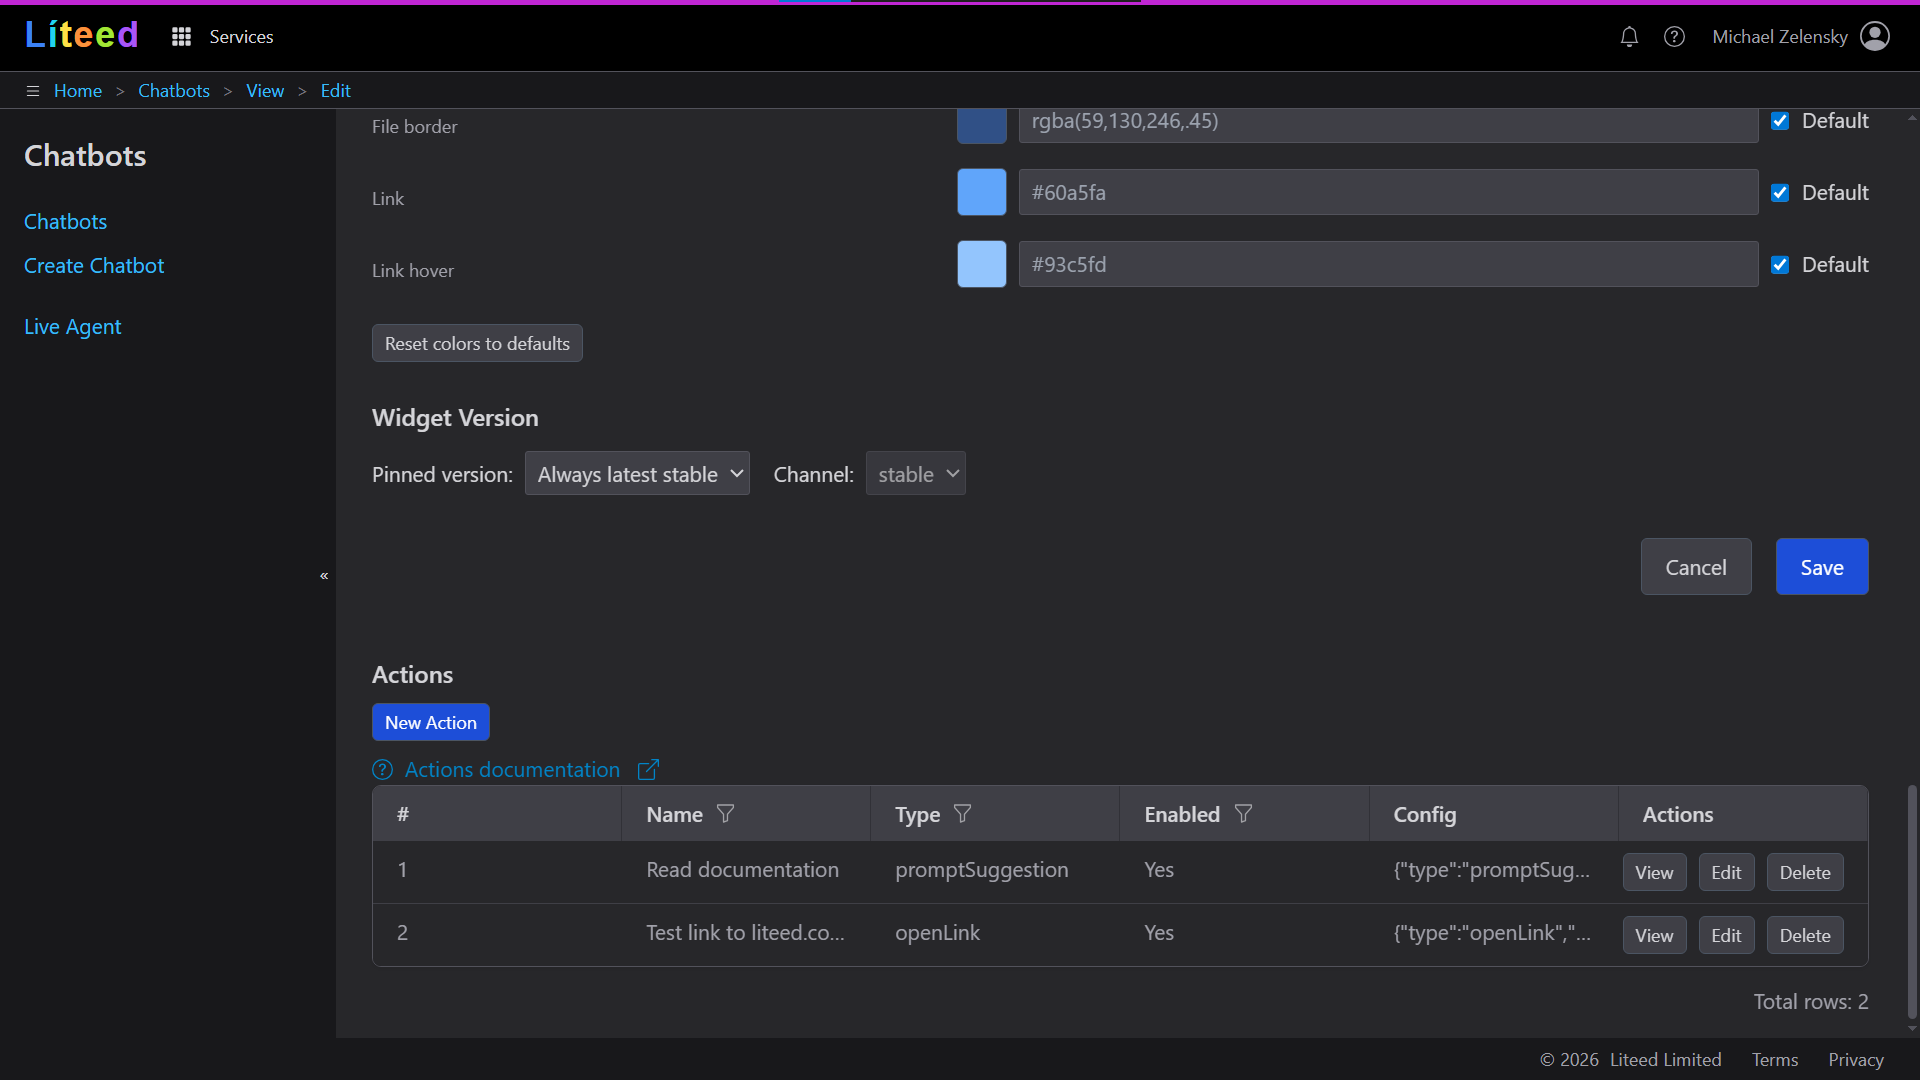Open the Channel stable dropdown

point(915,474)
